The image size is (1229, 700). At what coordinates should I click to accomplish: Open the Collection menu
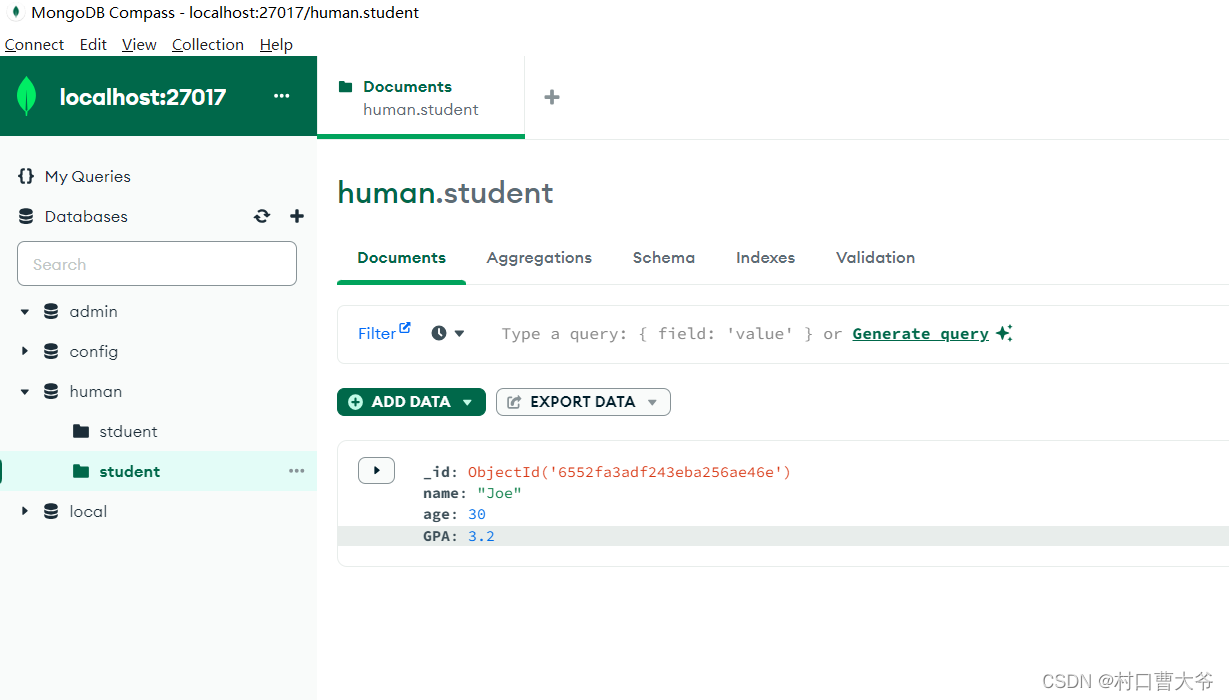click(207, 44)
